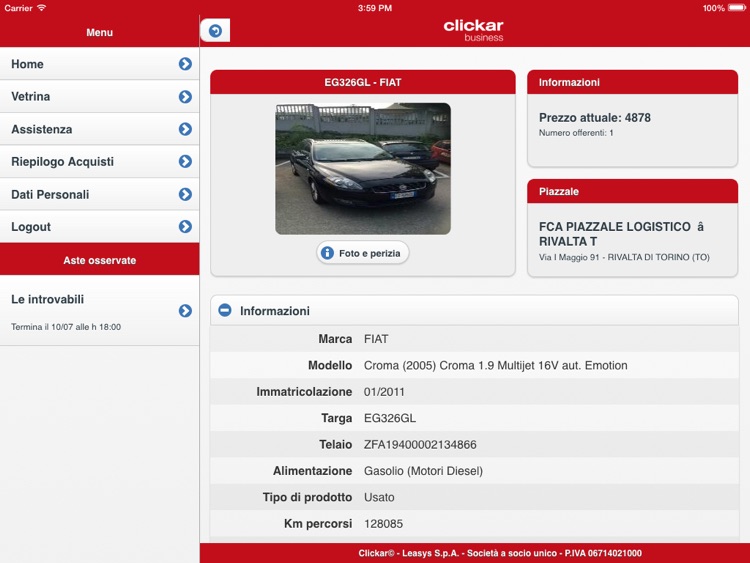Click the Telaio value ZFA19400002134866

420,444
